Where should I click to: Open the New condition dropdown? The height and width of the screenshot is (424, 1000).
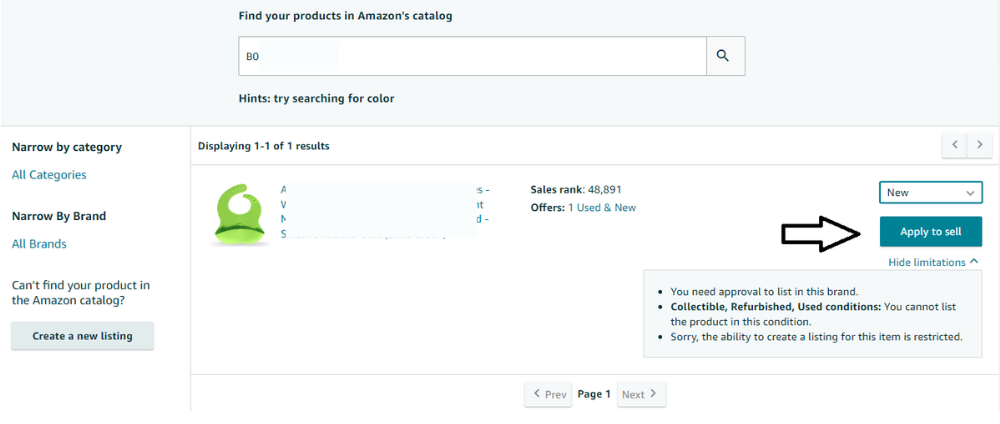[x=930, y=192]
